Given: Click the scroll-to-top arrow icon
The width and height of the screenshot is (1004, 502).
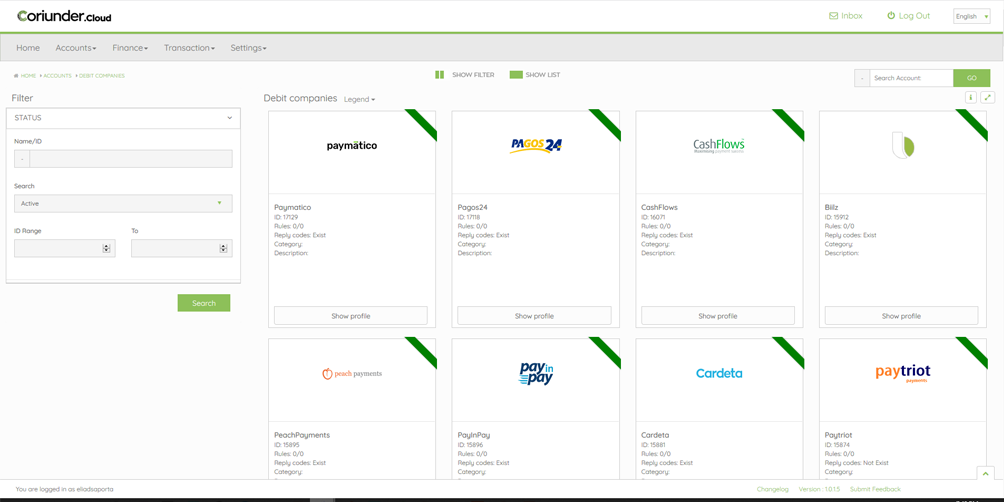Looking at the screenshot, I should point(985,474).
